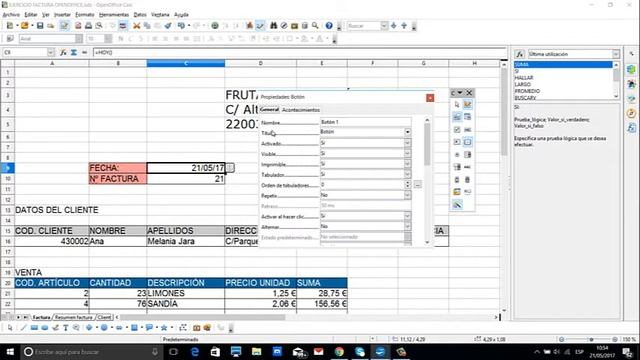Open Chrome from the taskbar

click(x=339, y=351)
